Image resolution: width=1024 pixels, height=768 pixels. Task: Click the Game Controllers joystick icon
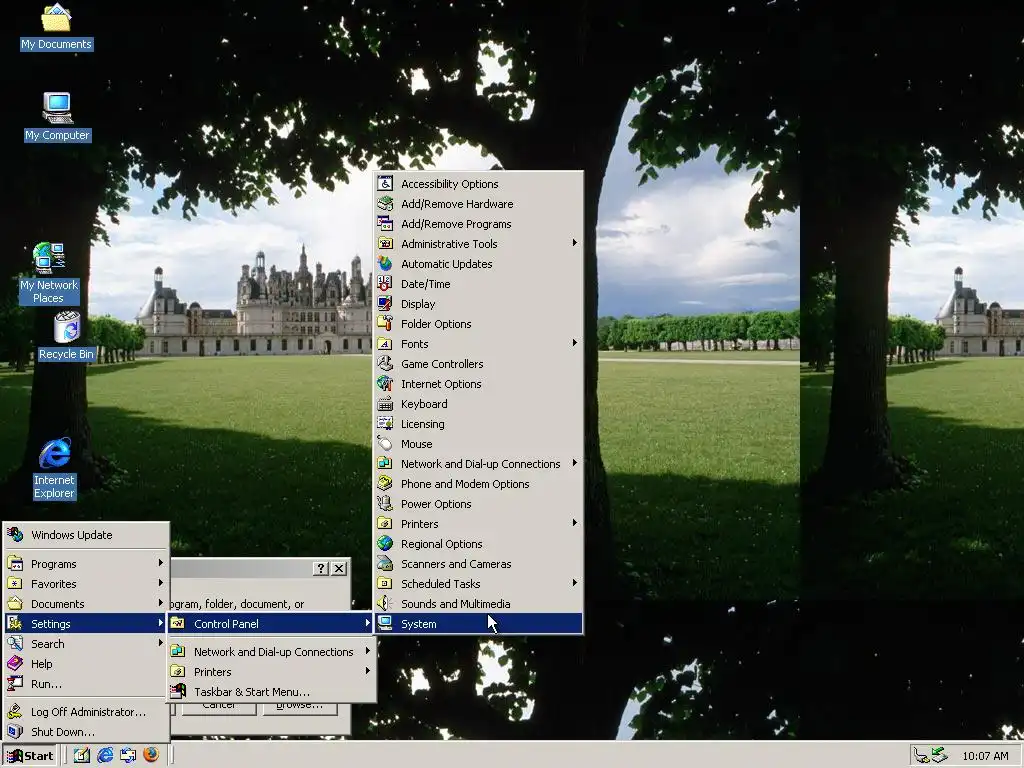[x=385, y=364]
